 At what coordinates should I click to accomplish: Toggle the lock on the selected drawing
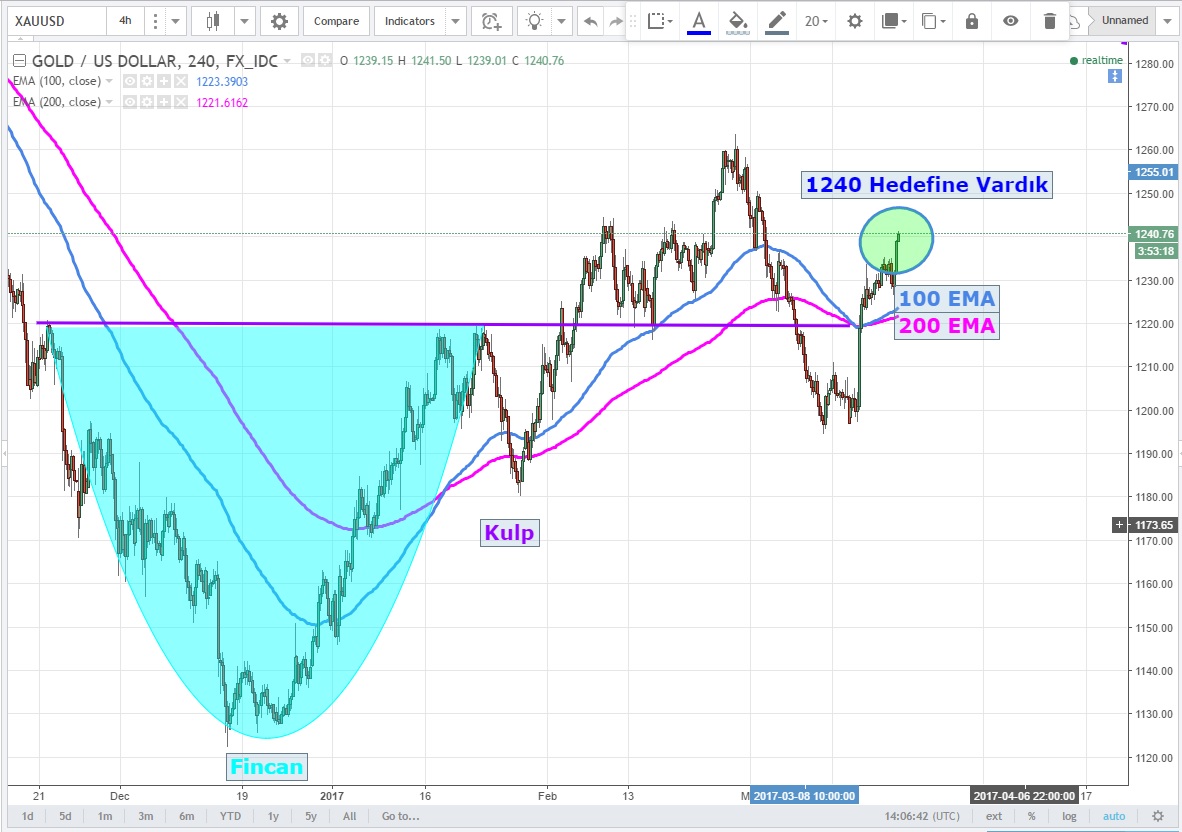point(972,21)
